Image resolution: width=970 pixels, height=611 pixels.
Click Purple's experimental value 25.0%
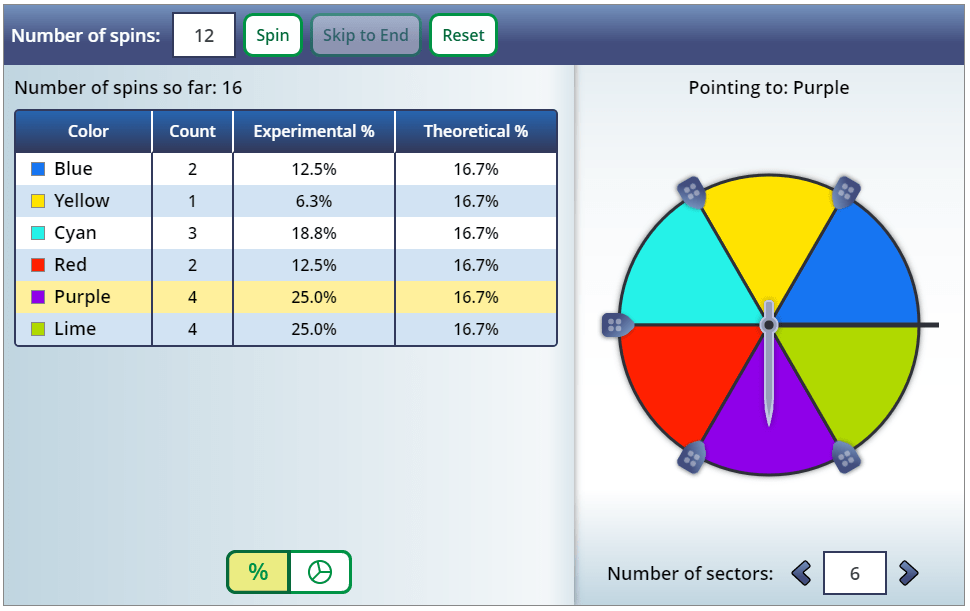[x=314, y=297]
